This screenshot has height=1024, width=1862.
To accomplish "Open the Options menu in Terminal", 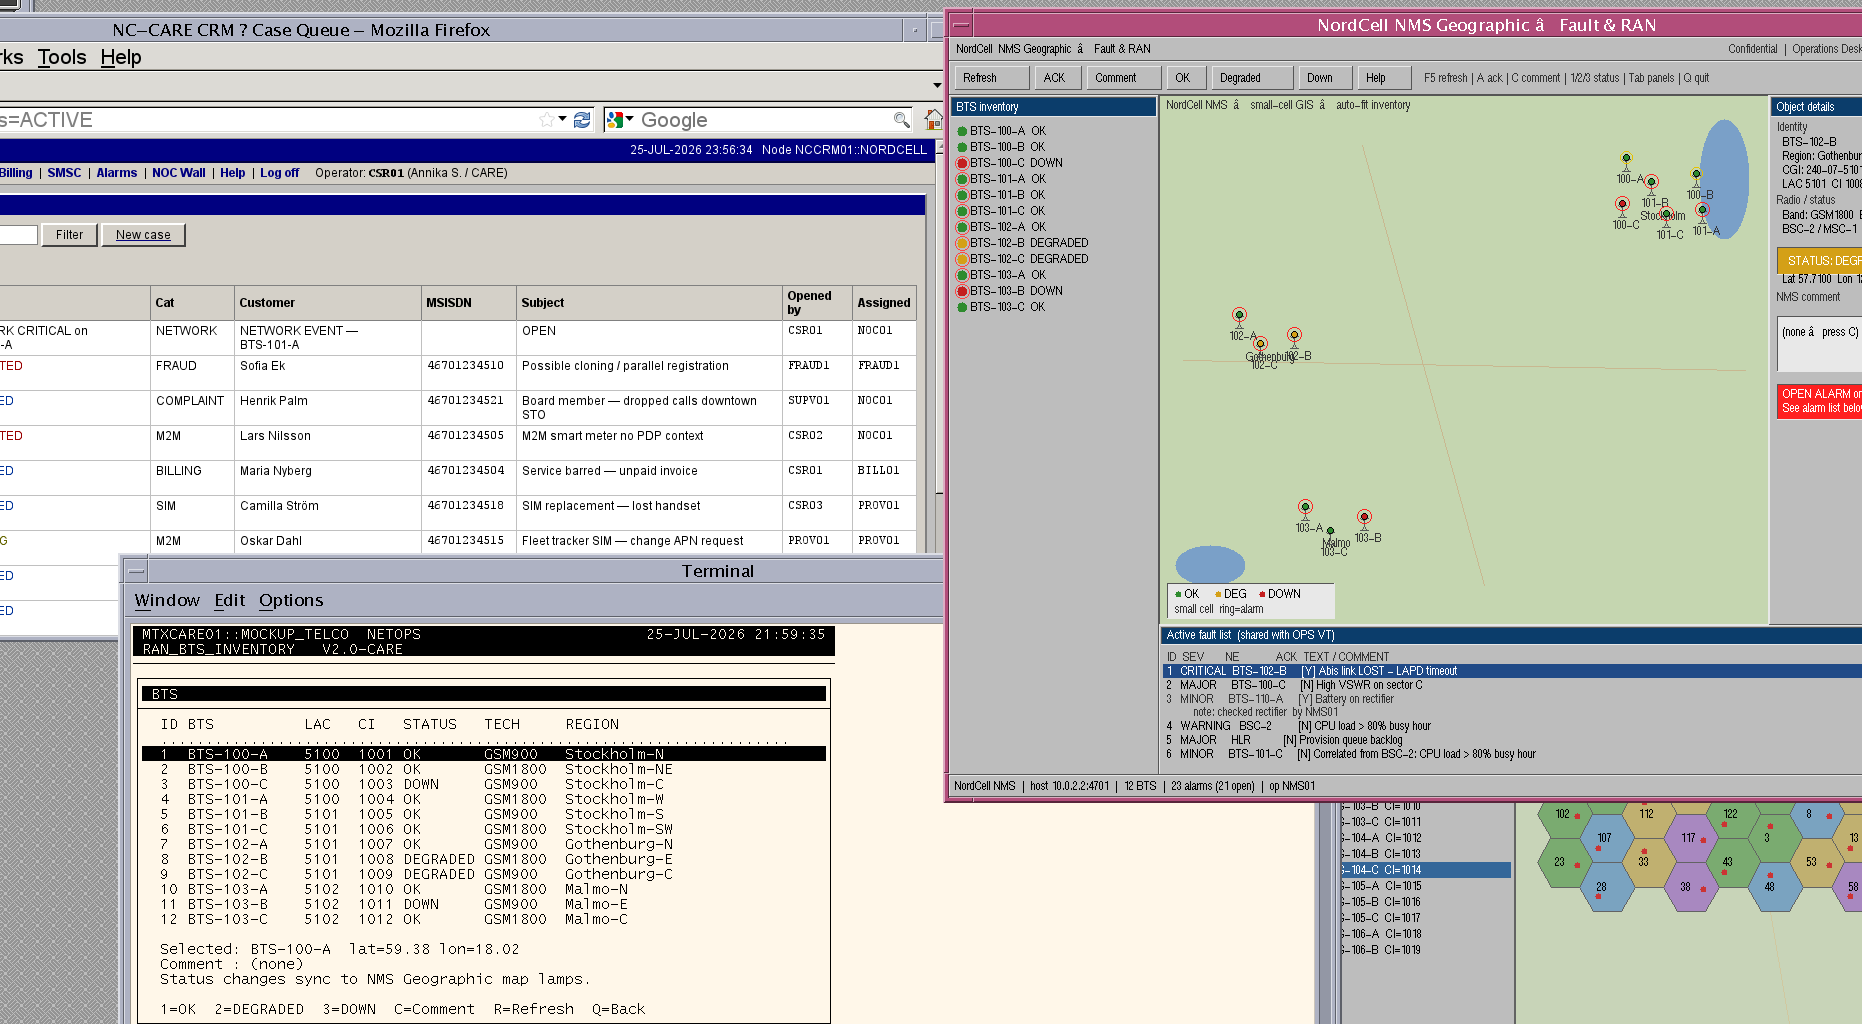I will tap(291, 600).
